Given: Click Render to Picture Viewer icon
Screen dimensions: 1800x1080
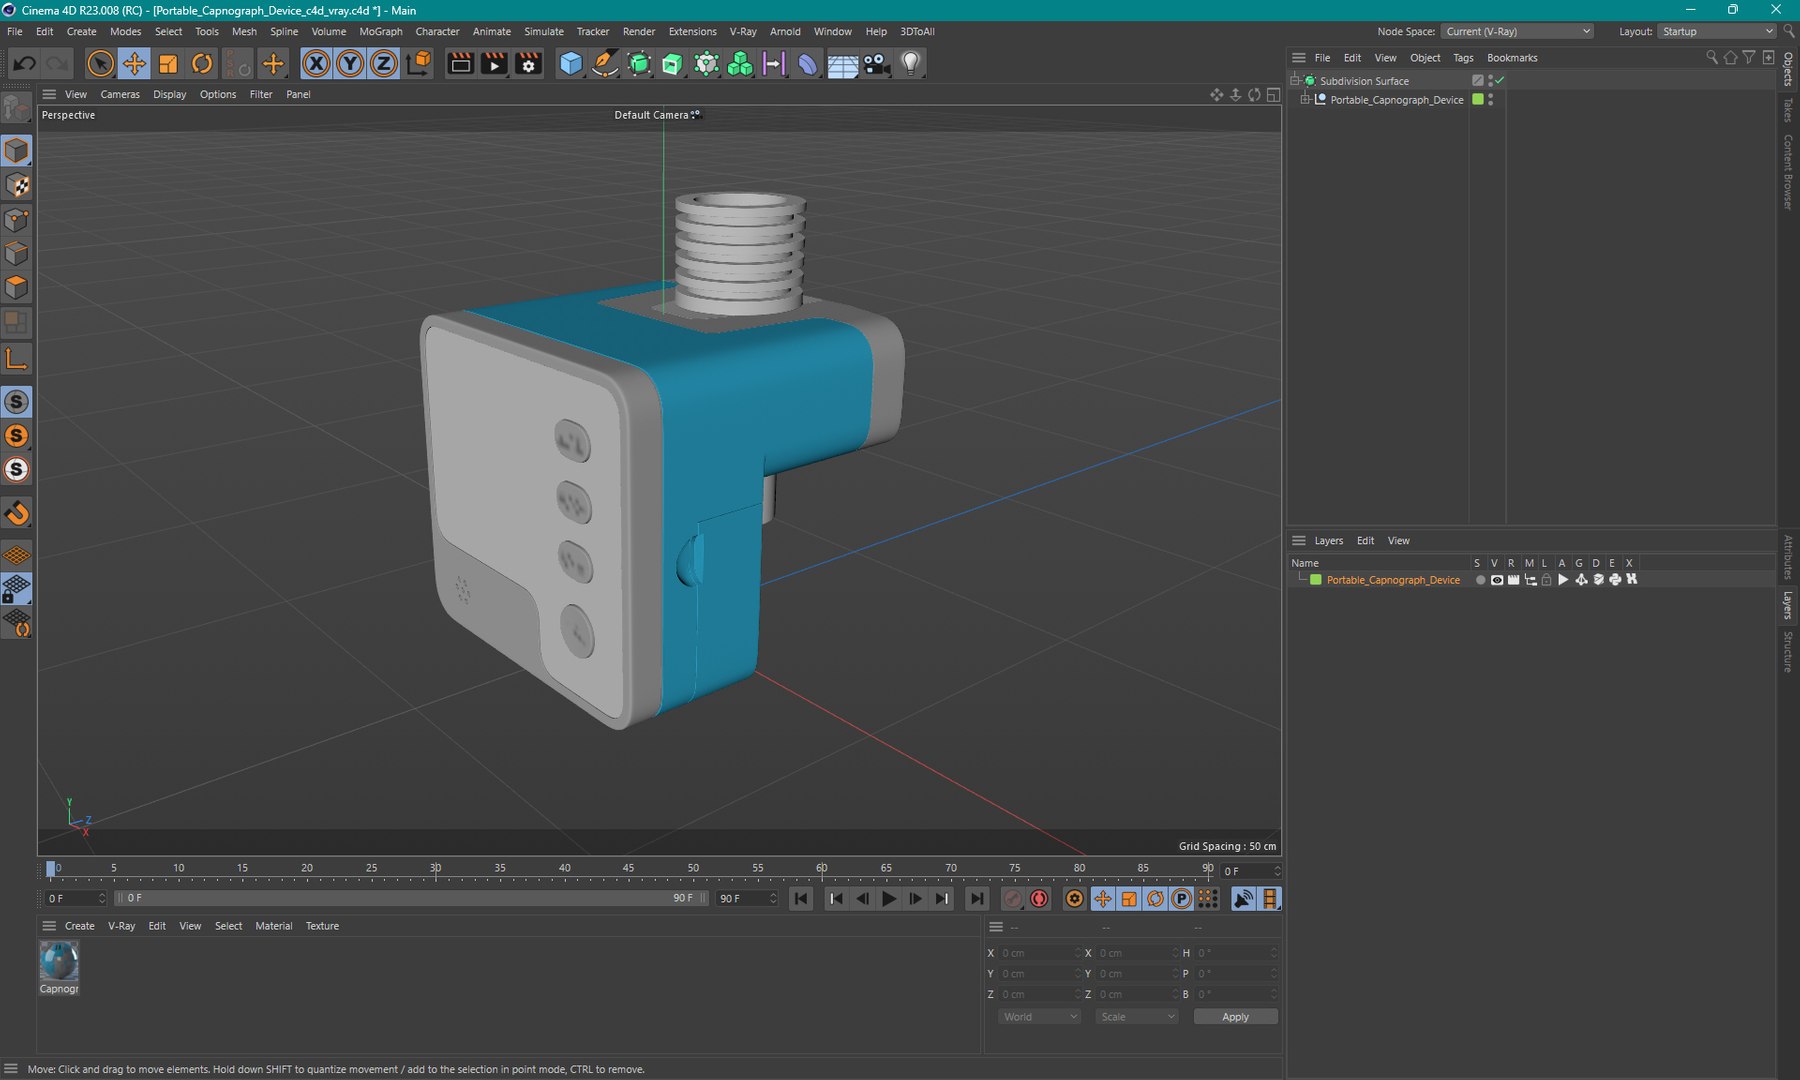Looking at the screenshot, I should tap(494, 64).
